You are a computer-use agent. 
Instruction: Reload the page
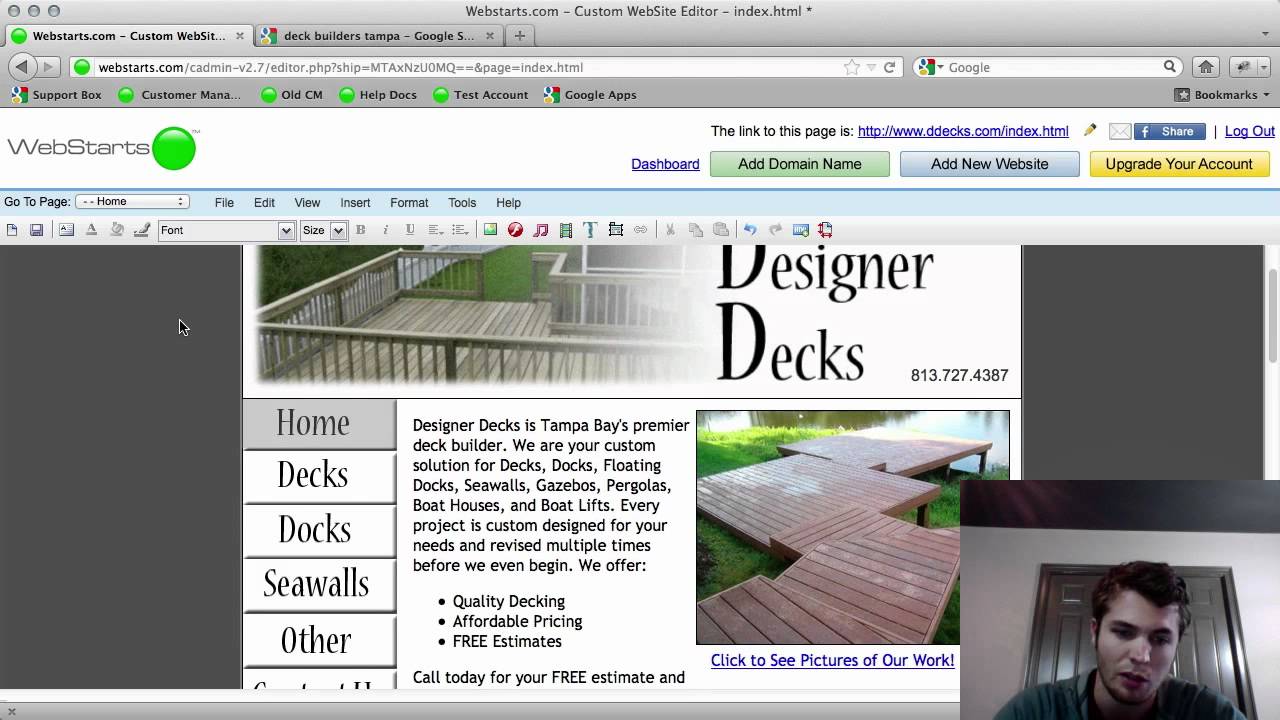pyautogui.click(x=889, y=67)
